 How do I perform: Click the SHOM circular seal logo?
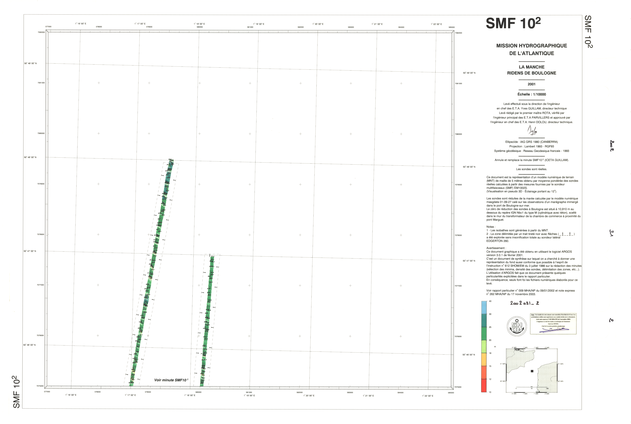point(516,324)
